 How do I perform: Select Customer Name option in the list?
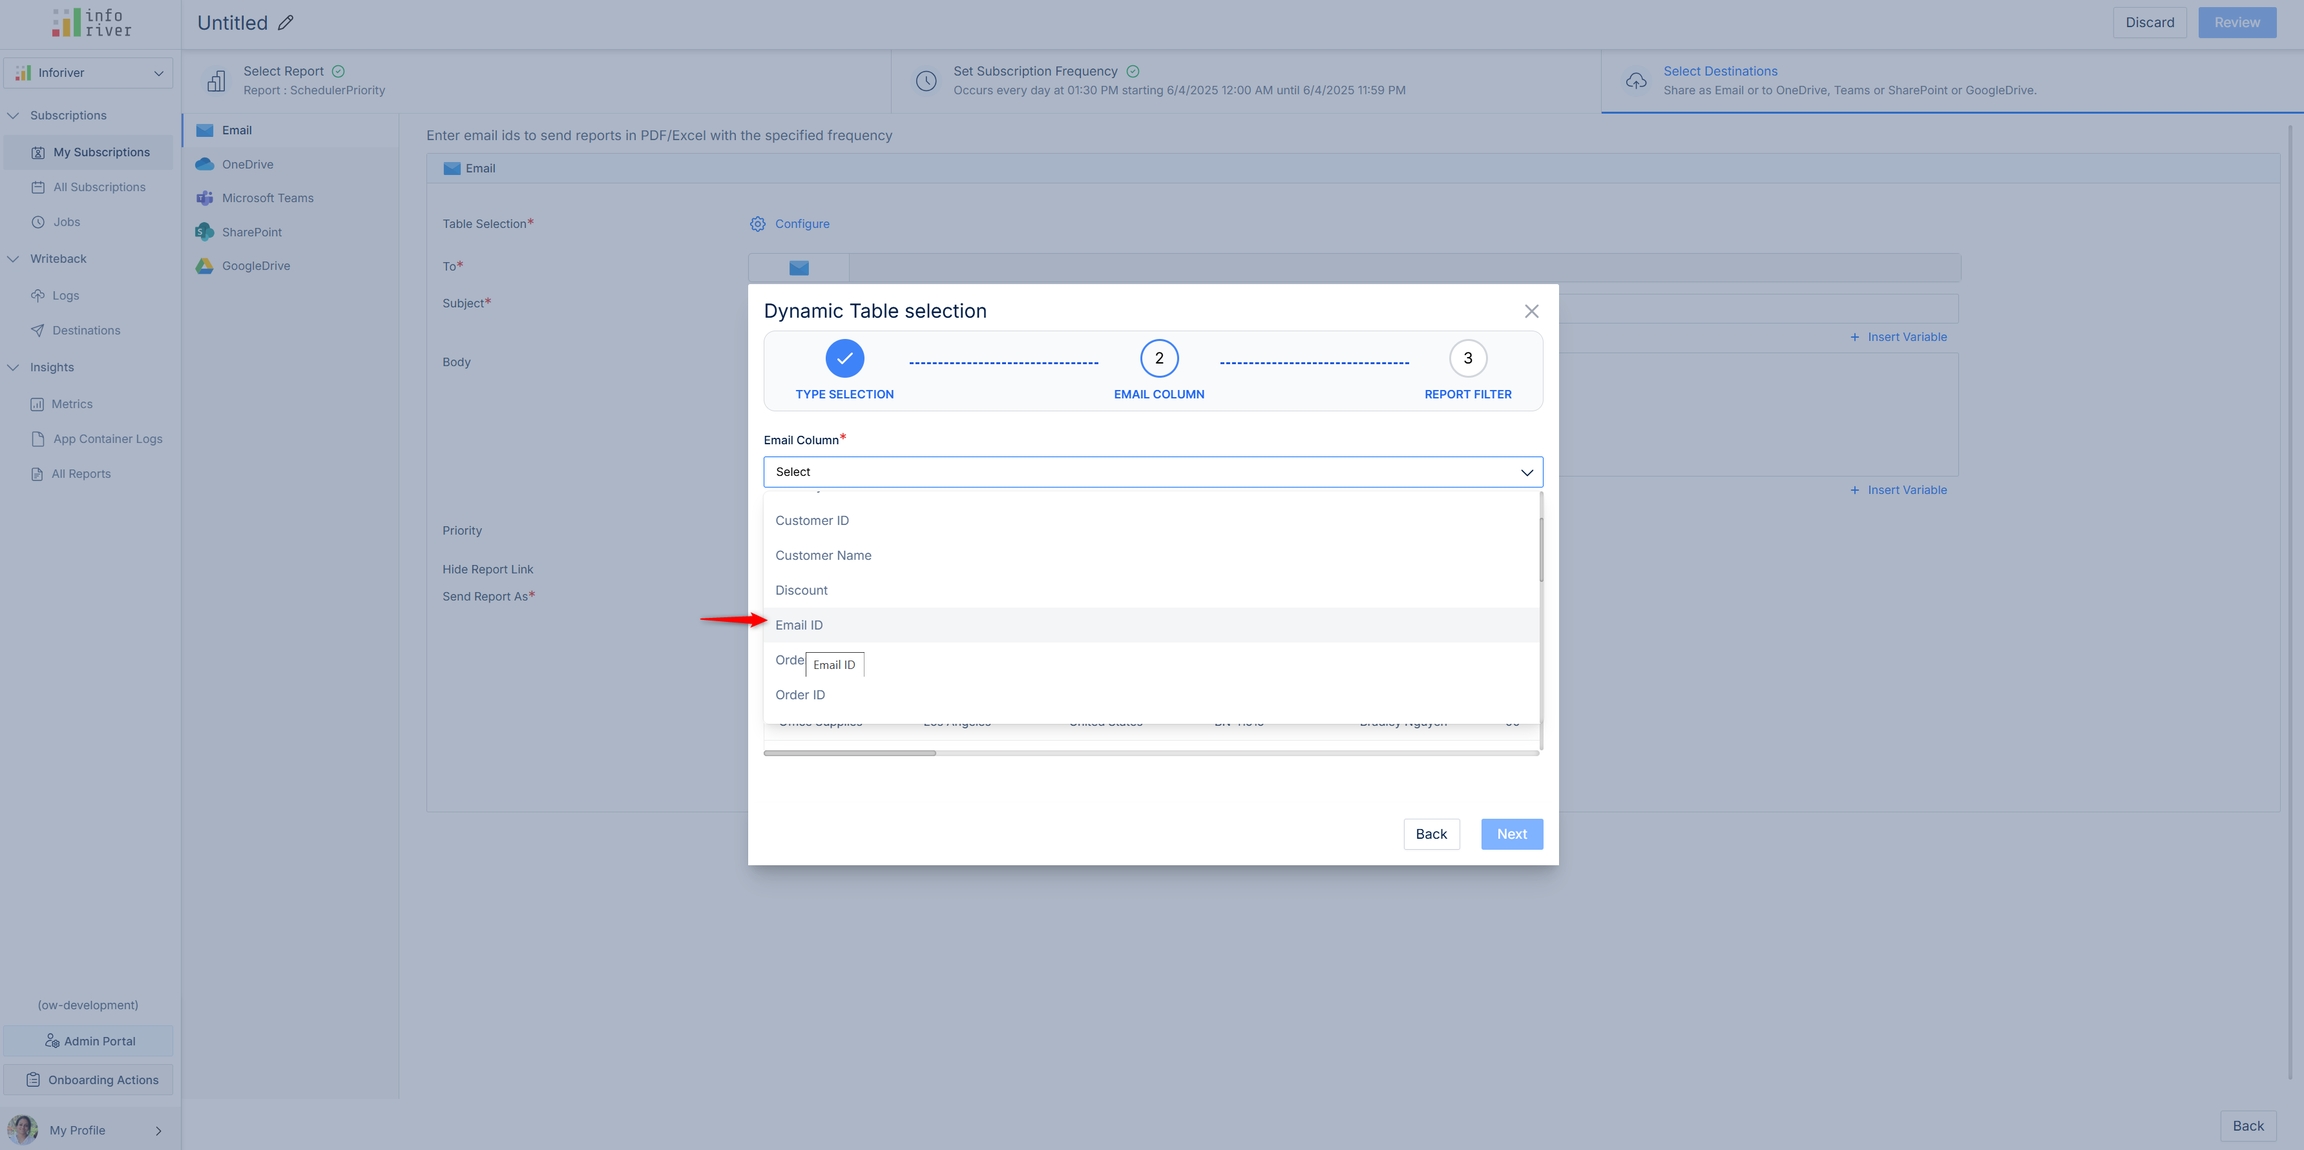(x=823, y=555)
